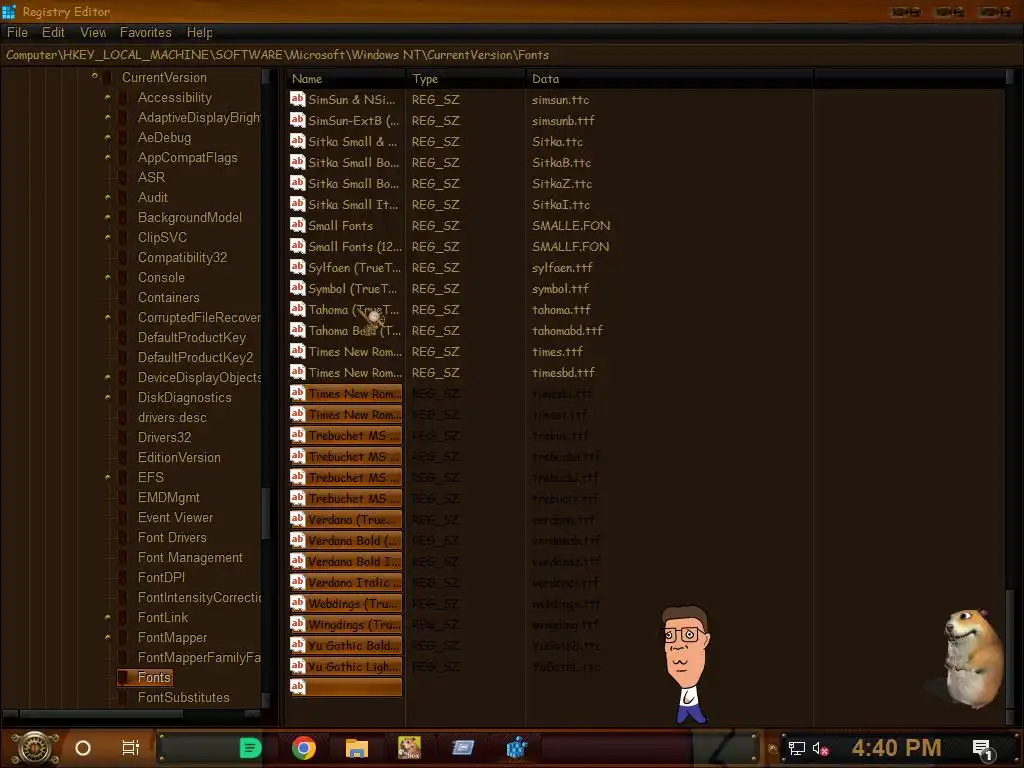Open Task View on the taskbar
This screenshot has height=768, width=1024.
point(131,748)
